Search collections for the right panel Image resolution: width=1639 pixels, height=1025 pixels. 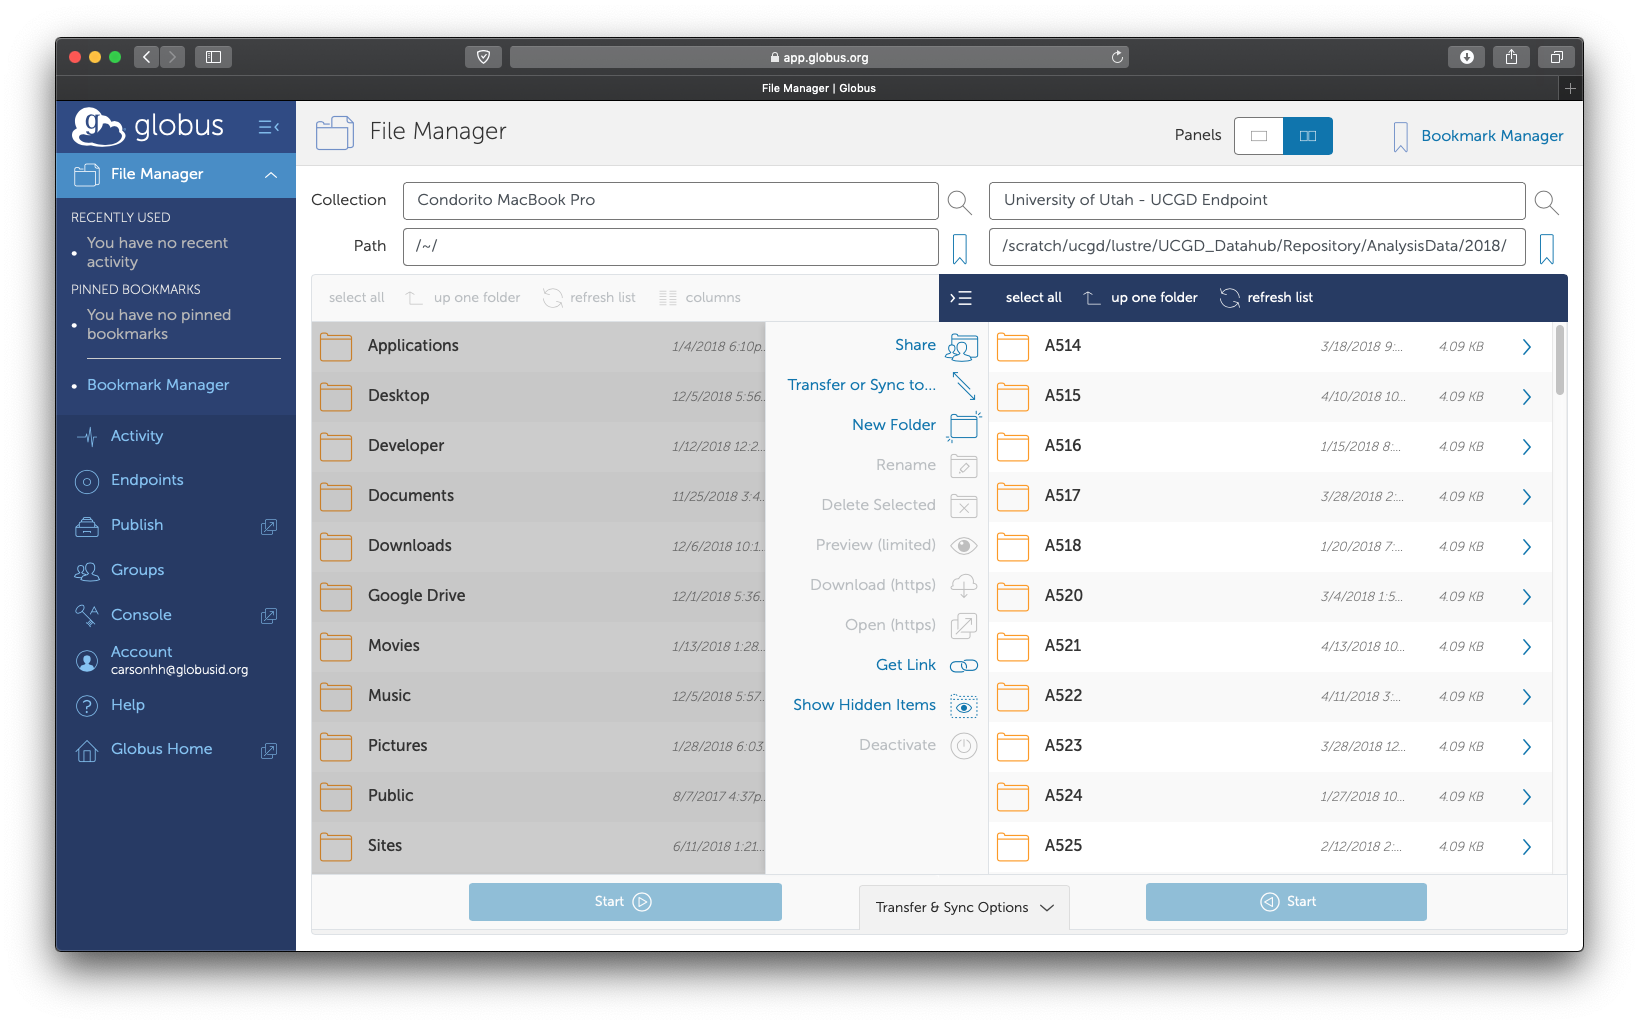pos(1546,202)
